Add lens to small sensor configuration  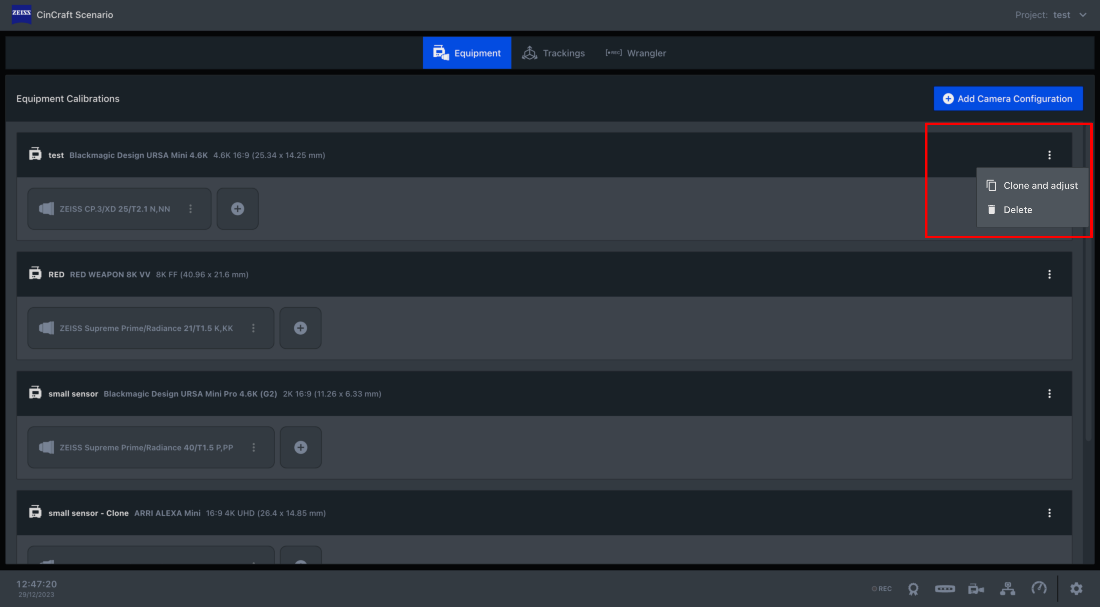click(300, 447)
